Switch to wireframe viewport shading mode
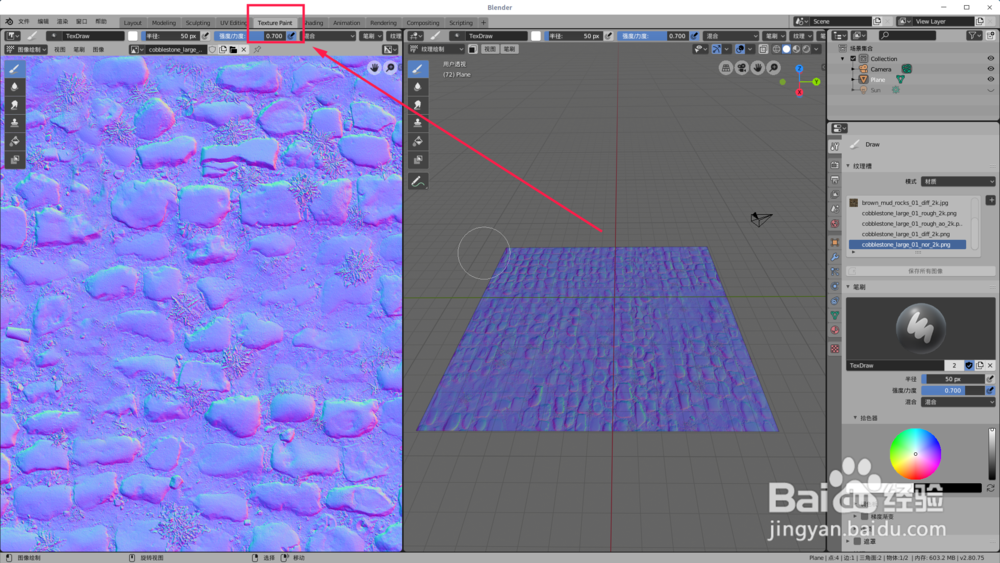 776,48
